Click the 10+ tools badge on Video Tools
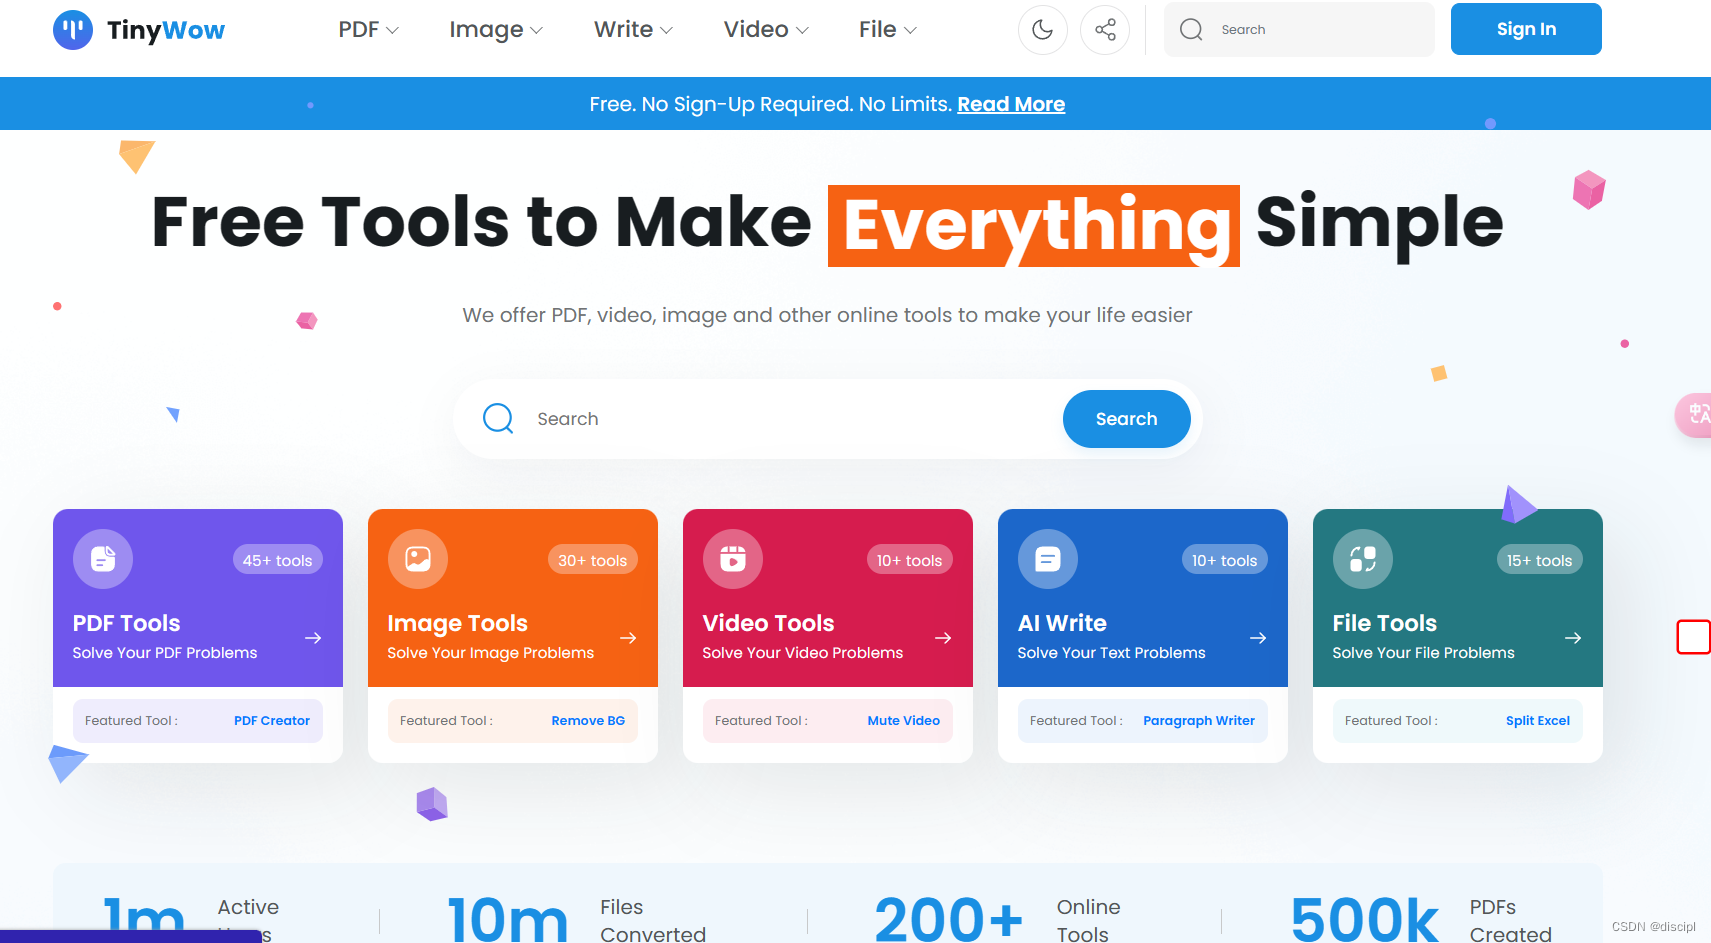 click(910, 560)
